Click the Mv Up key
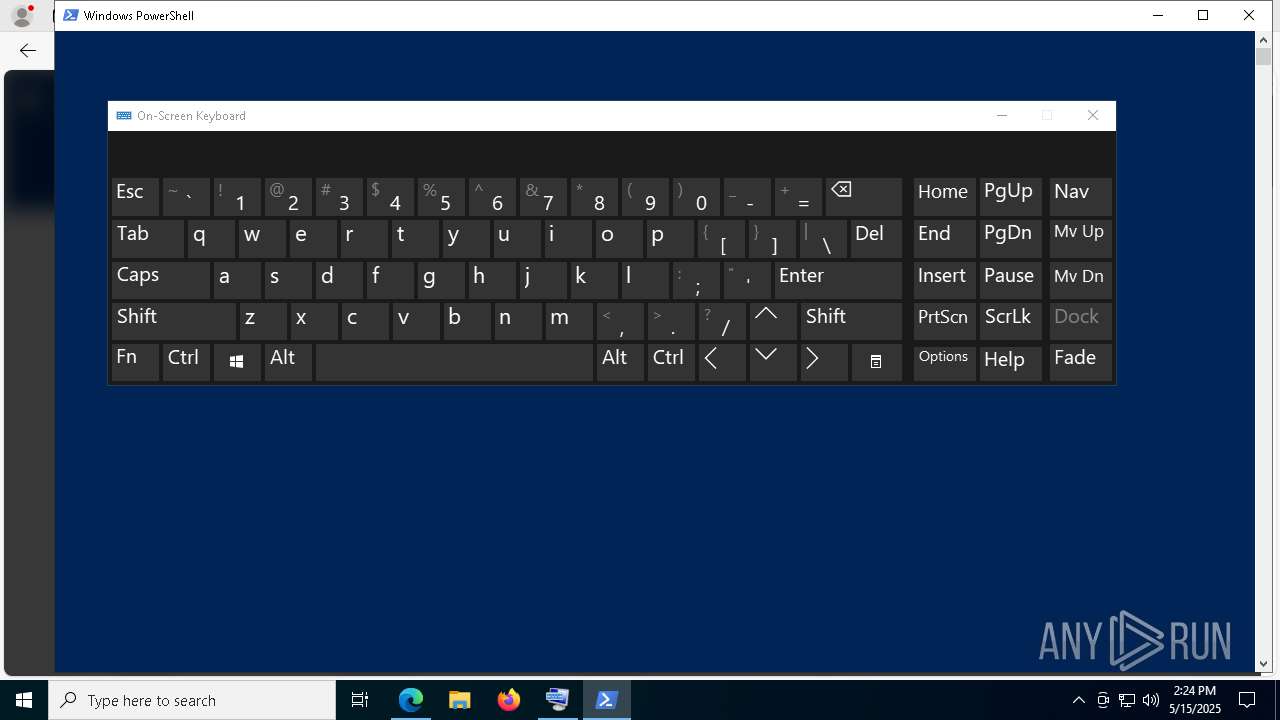This screenshot has width=1280, height=720. pyautogui.click(x=1080, y=239)
